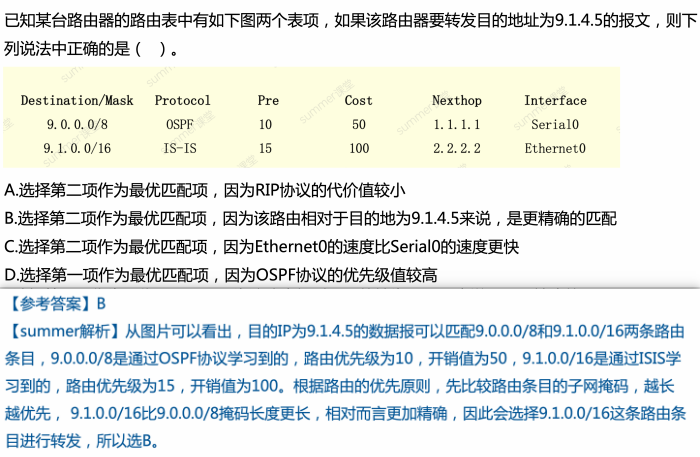Click the Cost column header
Viewport: 700px width, 457px height.
point(358,101)
